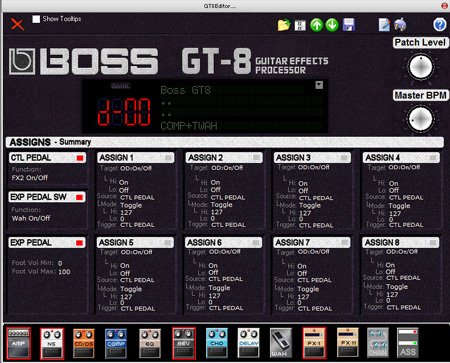Open the notes edit icon
This screenshot has height=363, width=450.
pos(384,25)
